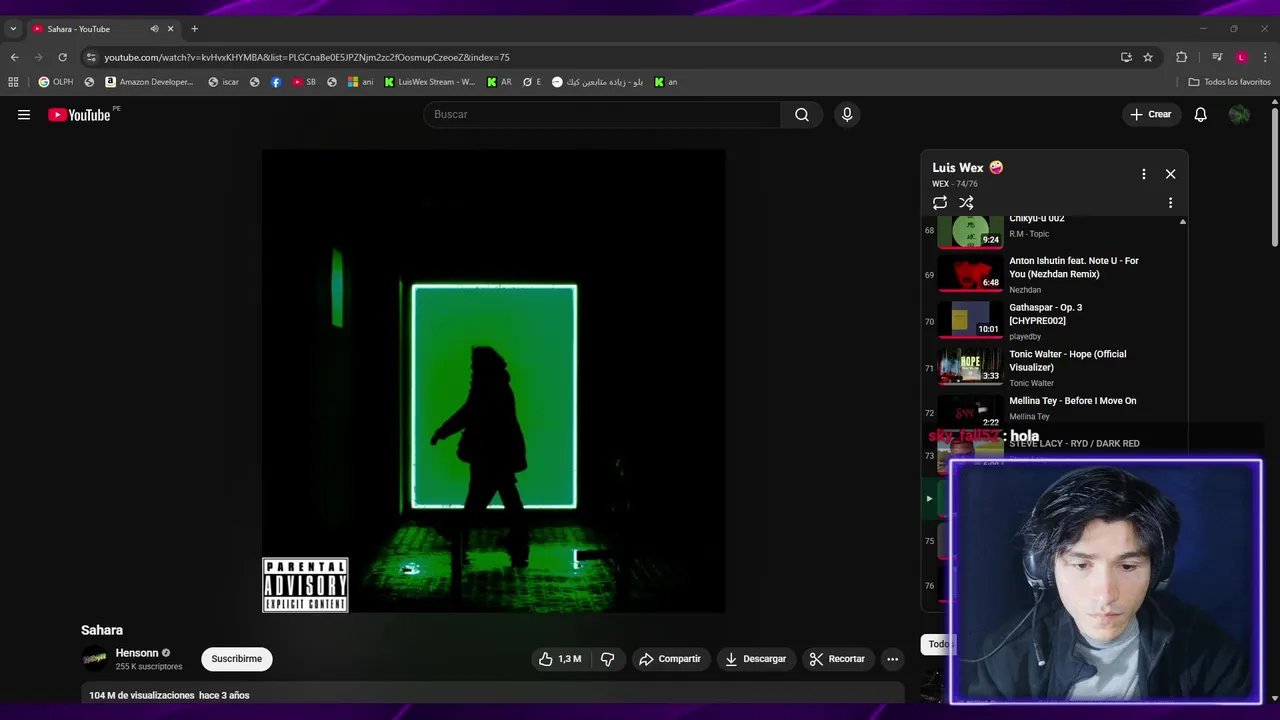Open the Hensonn channel name link
The image size is (1280, 720).
point(137,653)
